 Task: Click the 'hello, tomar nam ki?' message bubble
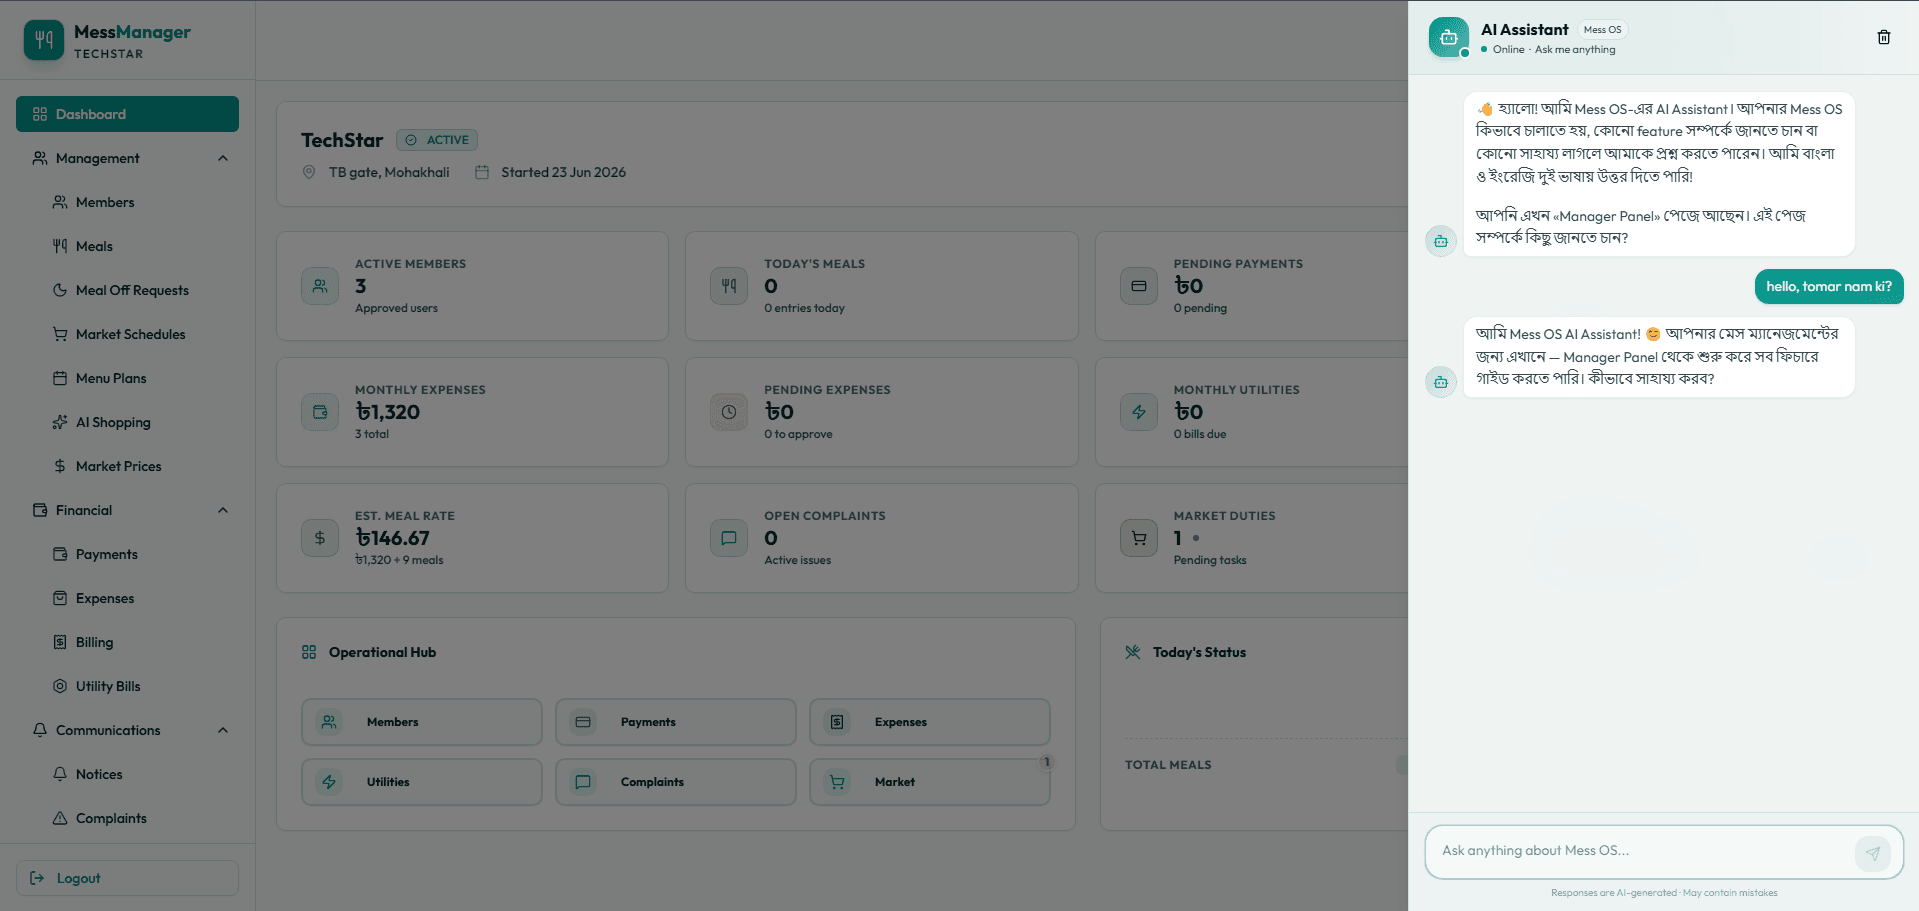click(1829, 287)
